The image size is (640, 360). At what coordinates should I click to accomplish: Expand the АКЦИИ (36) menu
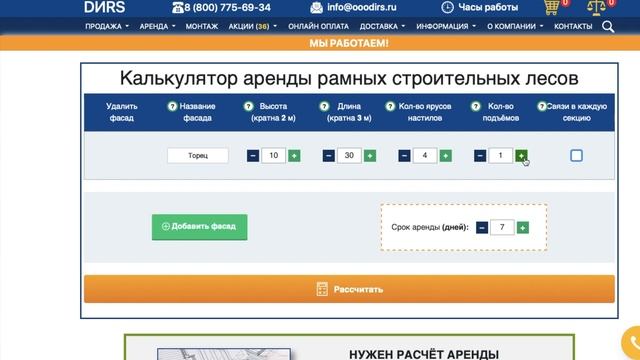(253, 26)
